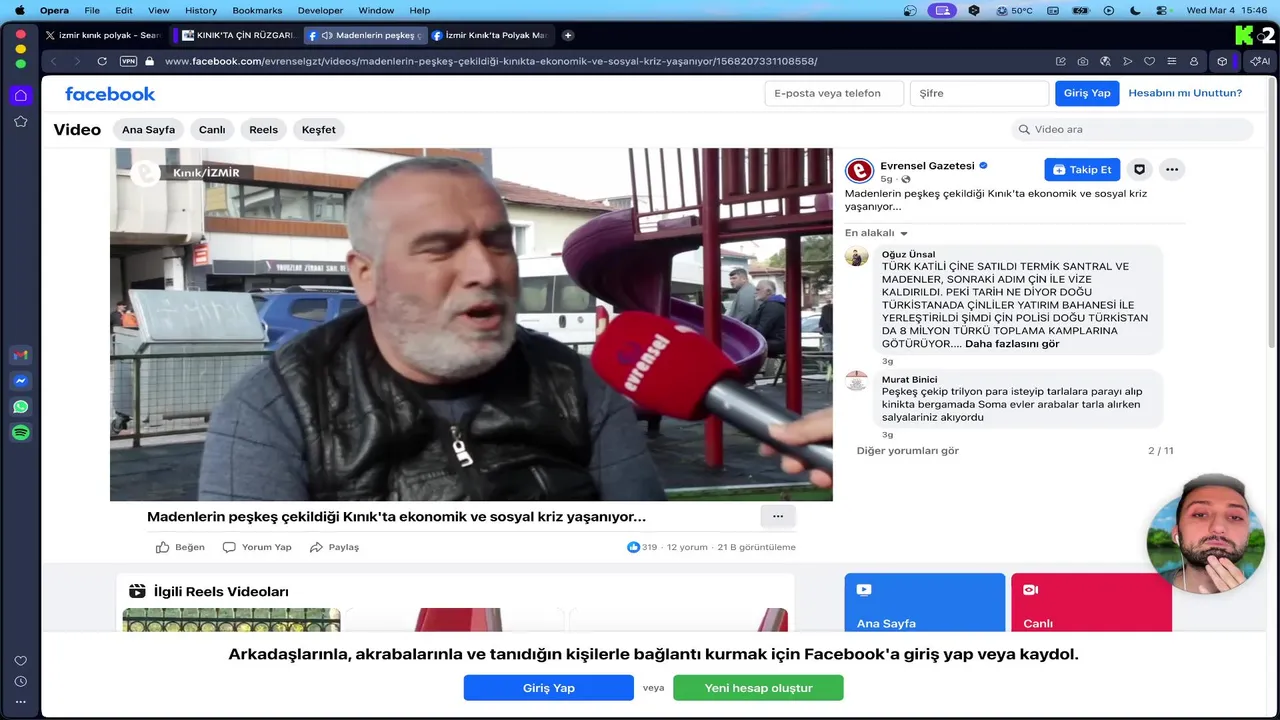This screenshot has width=1280, height=720.
Task: Open the Apple menu
Action: (19, 10)
